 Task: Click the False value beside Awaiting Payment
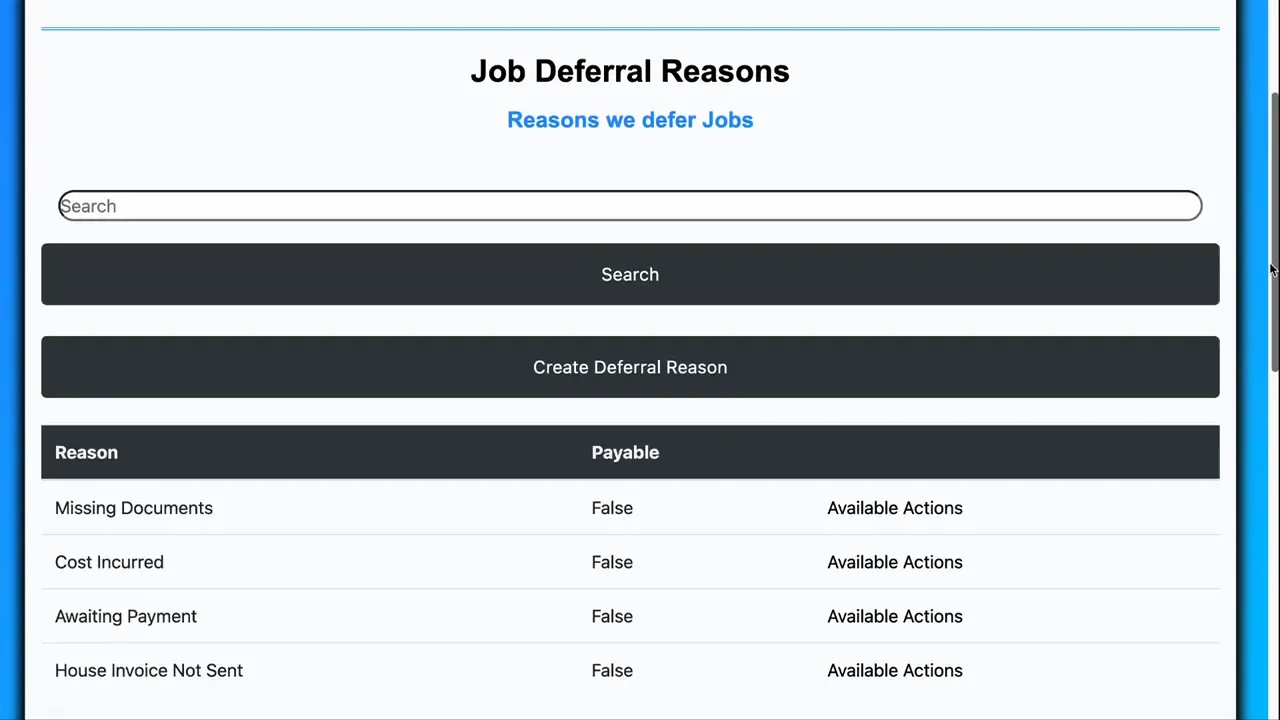click(x=612, y=616)
